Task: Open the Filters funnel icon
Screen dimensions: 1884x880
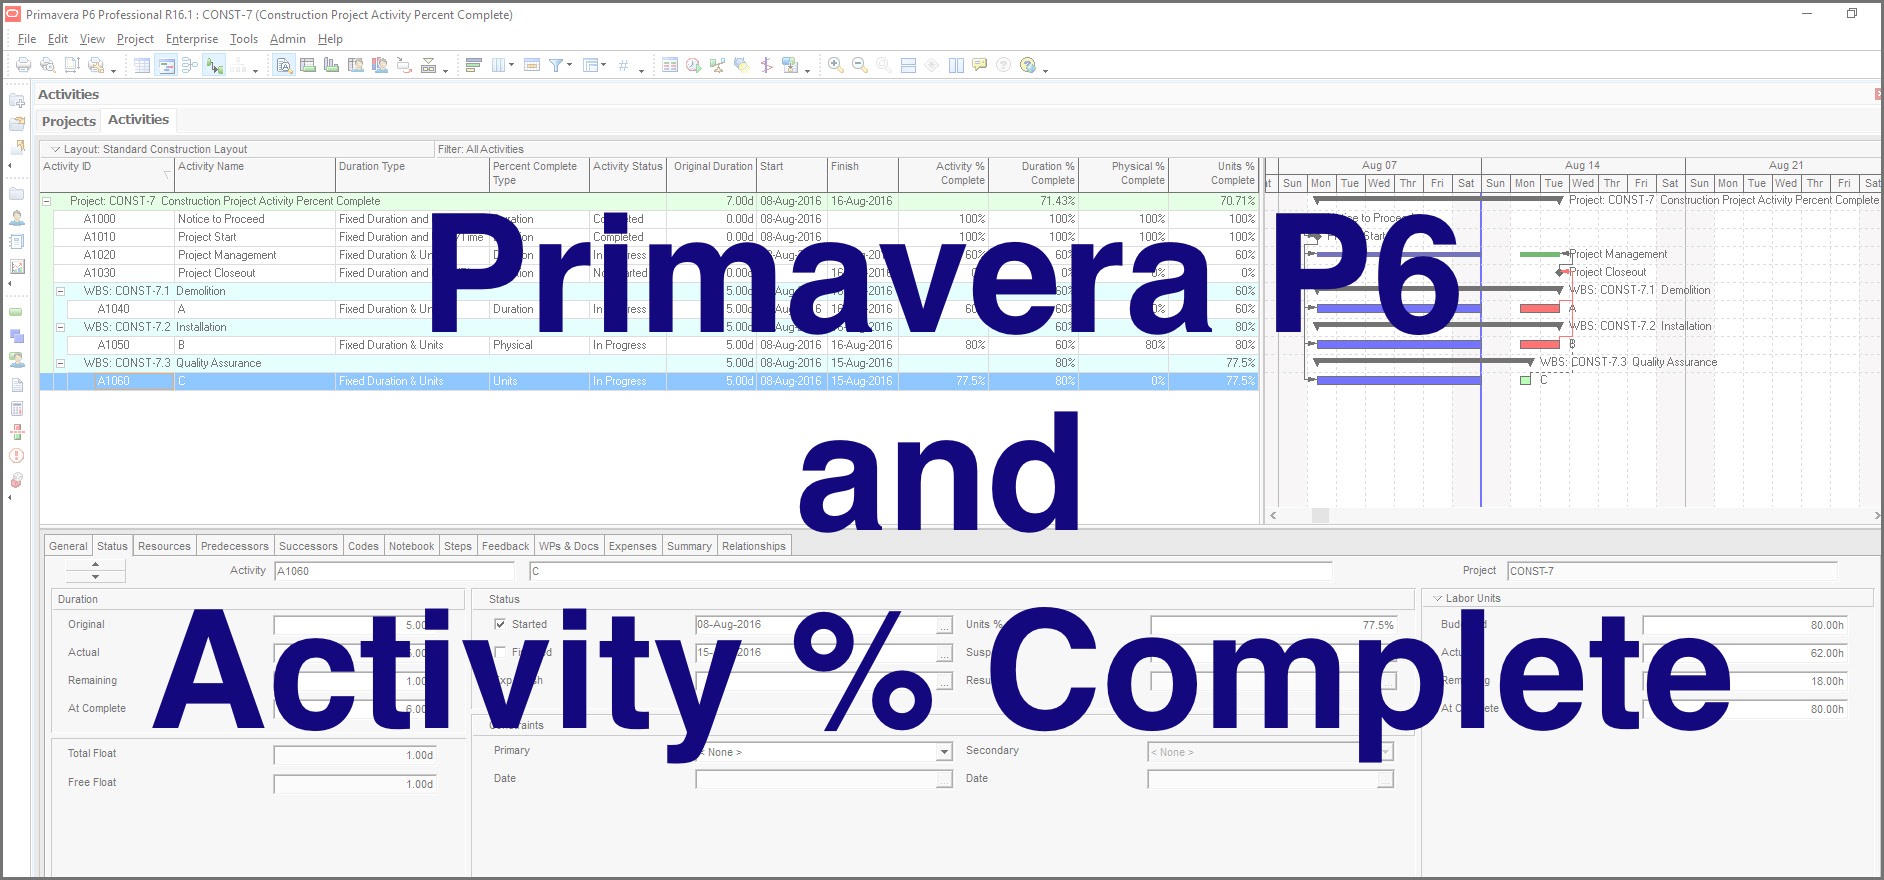Action: click(556, 65)
